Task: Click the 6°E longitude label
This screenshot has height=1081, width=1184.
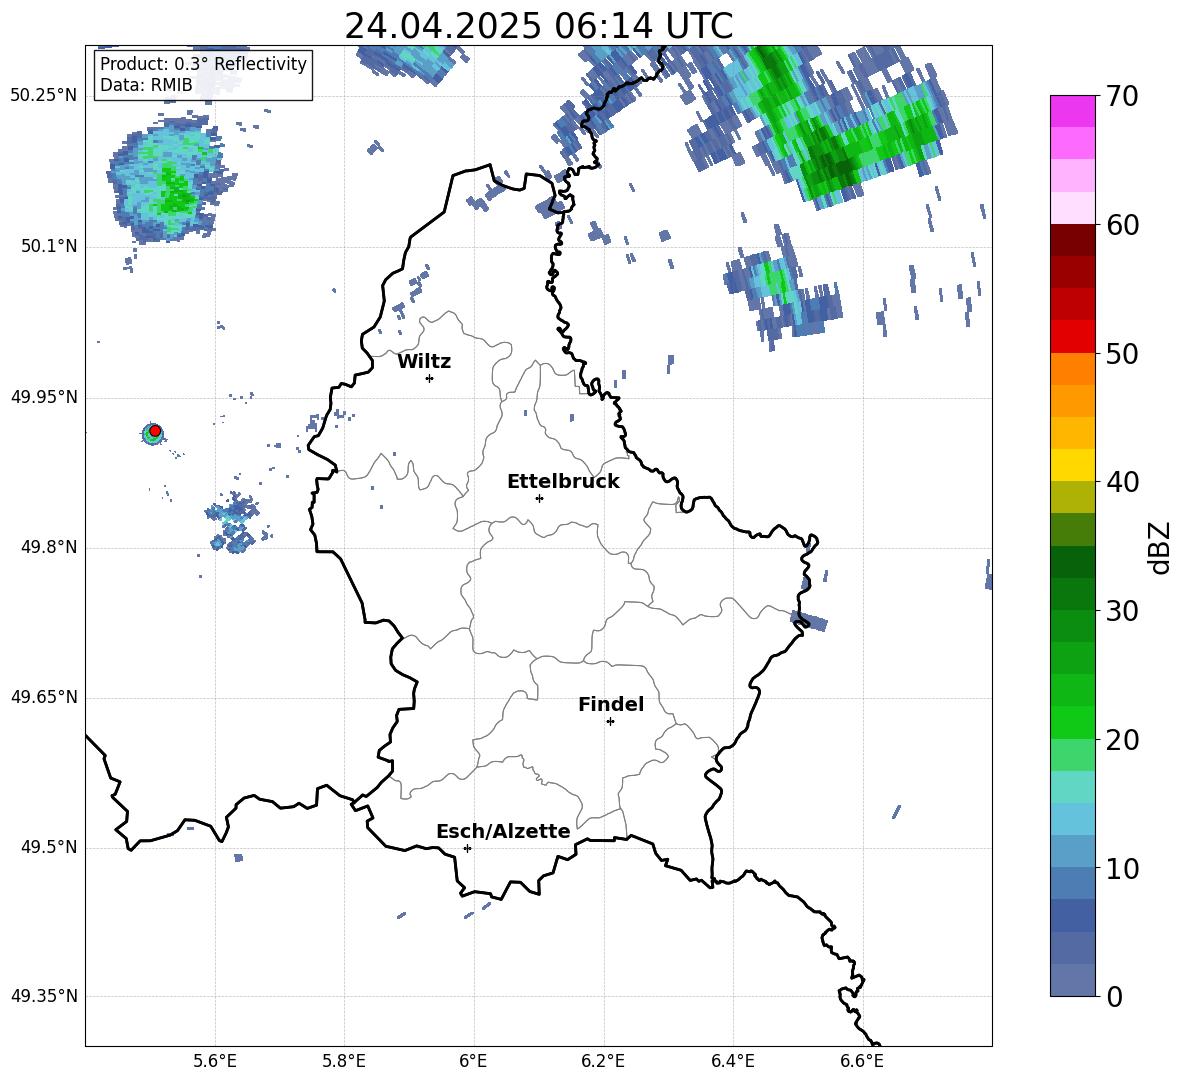Action: tap(473, 1061)
